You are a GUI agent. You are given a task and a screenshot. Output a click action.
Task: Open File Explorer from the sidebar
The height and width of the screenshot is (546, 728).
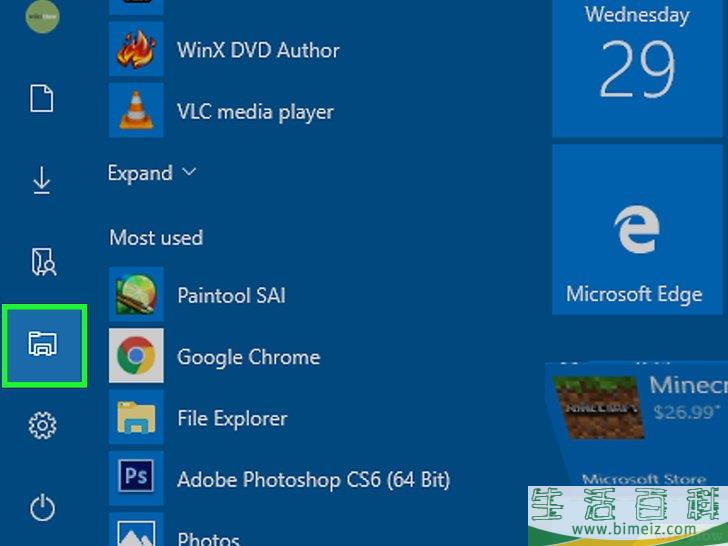[x=43, y=344]
